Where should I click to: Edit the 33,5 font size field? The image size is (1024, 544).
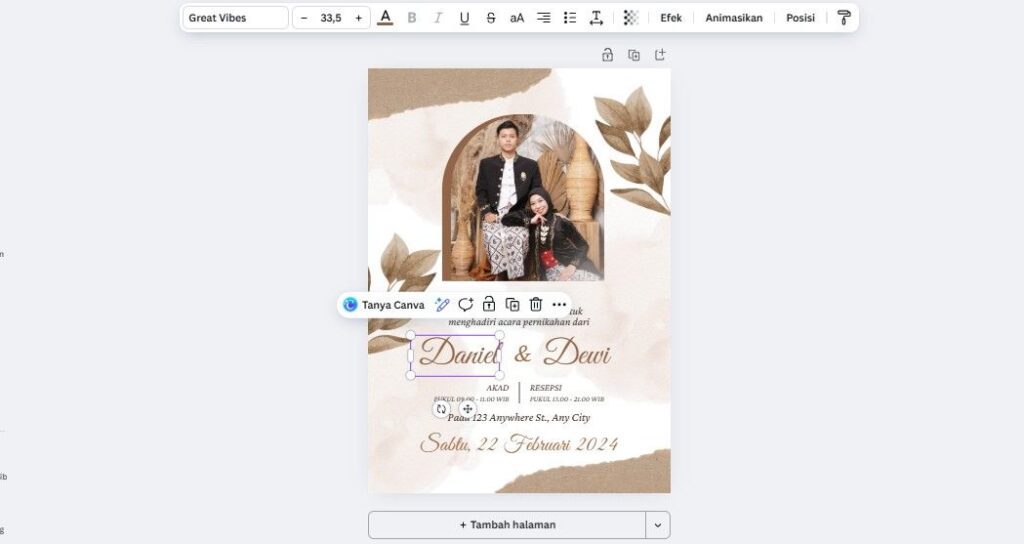coord(331,18)
